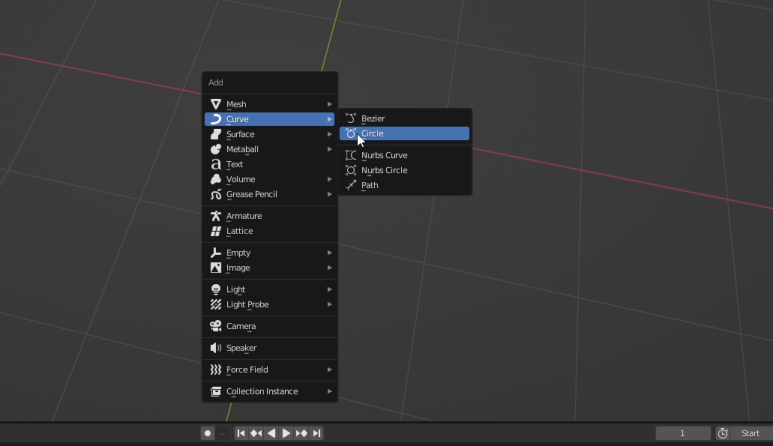Open the Collection Instance submenu
Viewport: 773px width, 446px height.
point(270,391)
